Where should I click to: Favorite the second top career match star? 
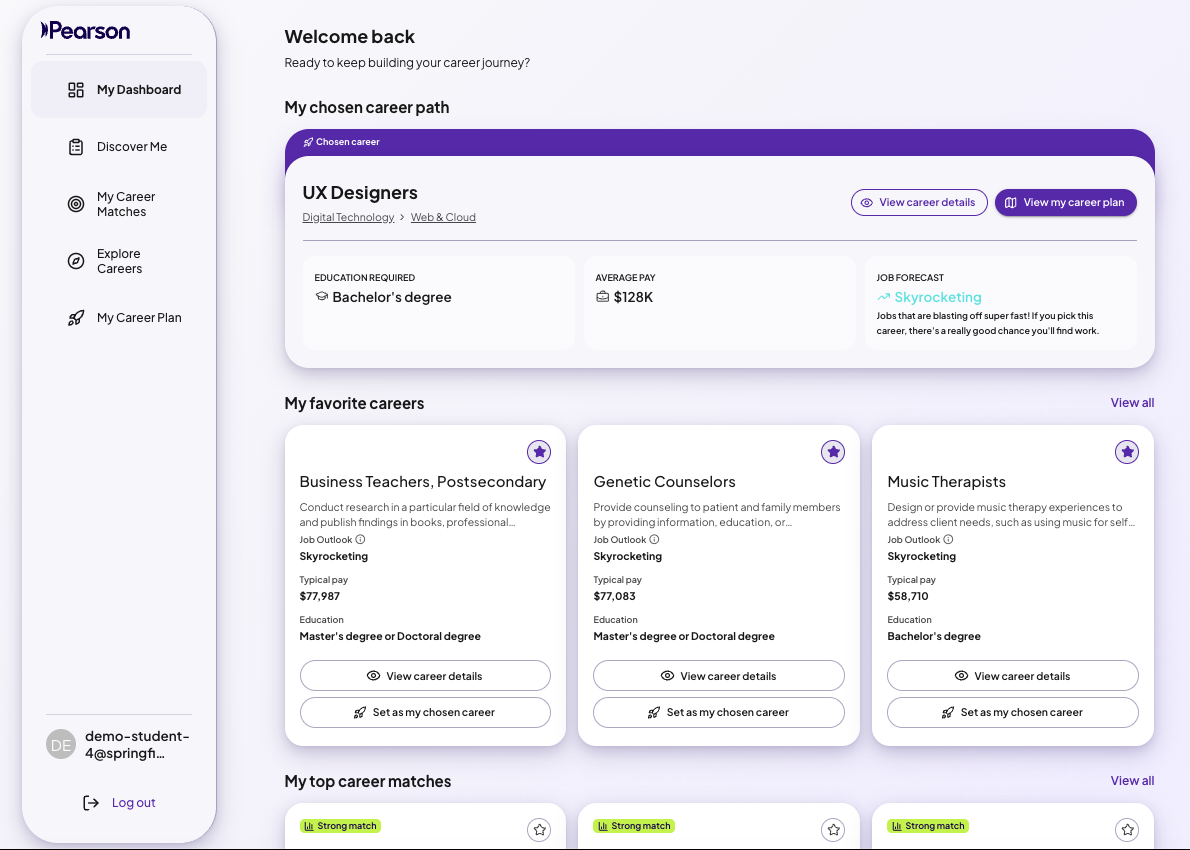click(x=833, y=830)
